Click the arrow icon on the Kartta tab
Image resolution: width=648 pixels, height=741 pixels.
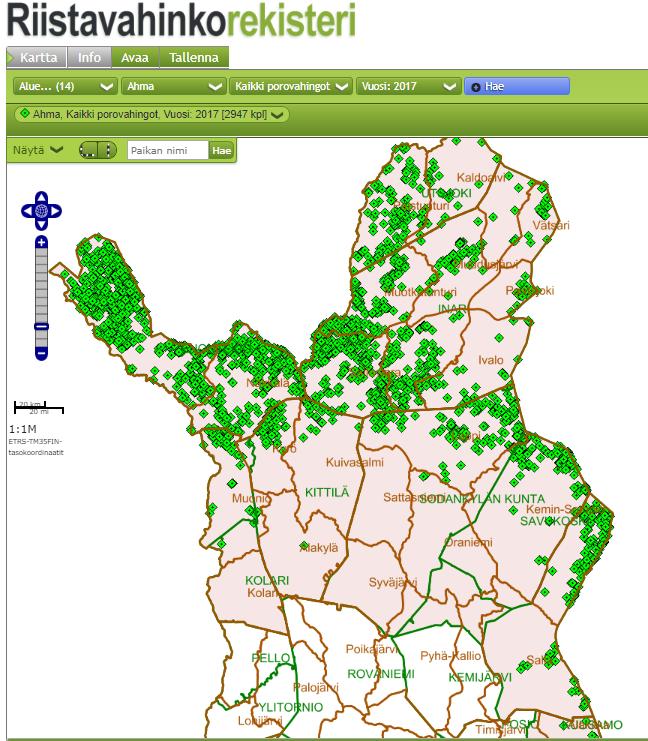click(x=11, y=58)
